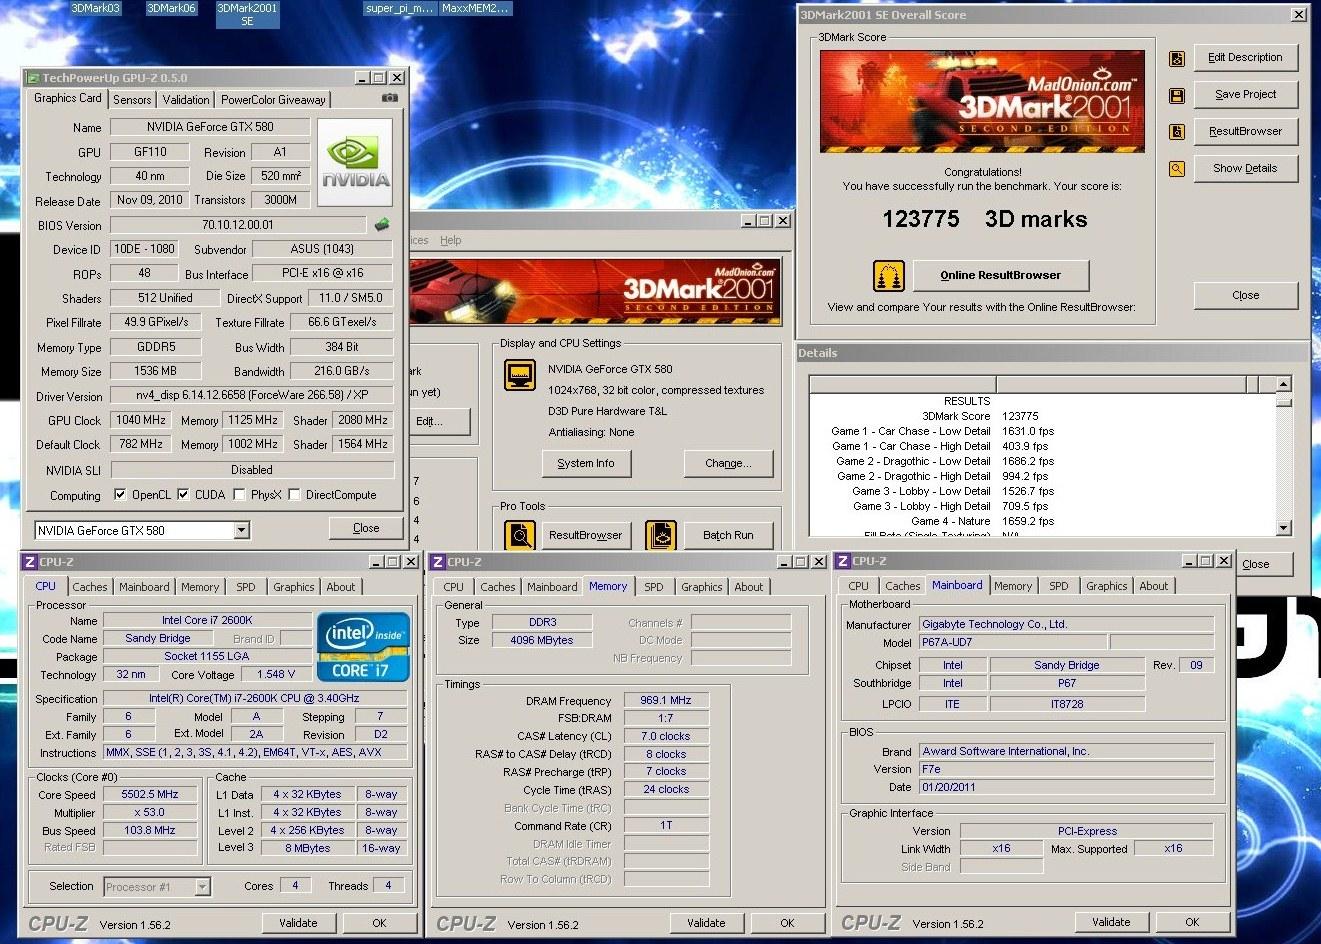Click the CAS# Latency value 7.0 clocks
This screenshot has width=1321, height=944.
[x=666, y=736]
